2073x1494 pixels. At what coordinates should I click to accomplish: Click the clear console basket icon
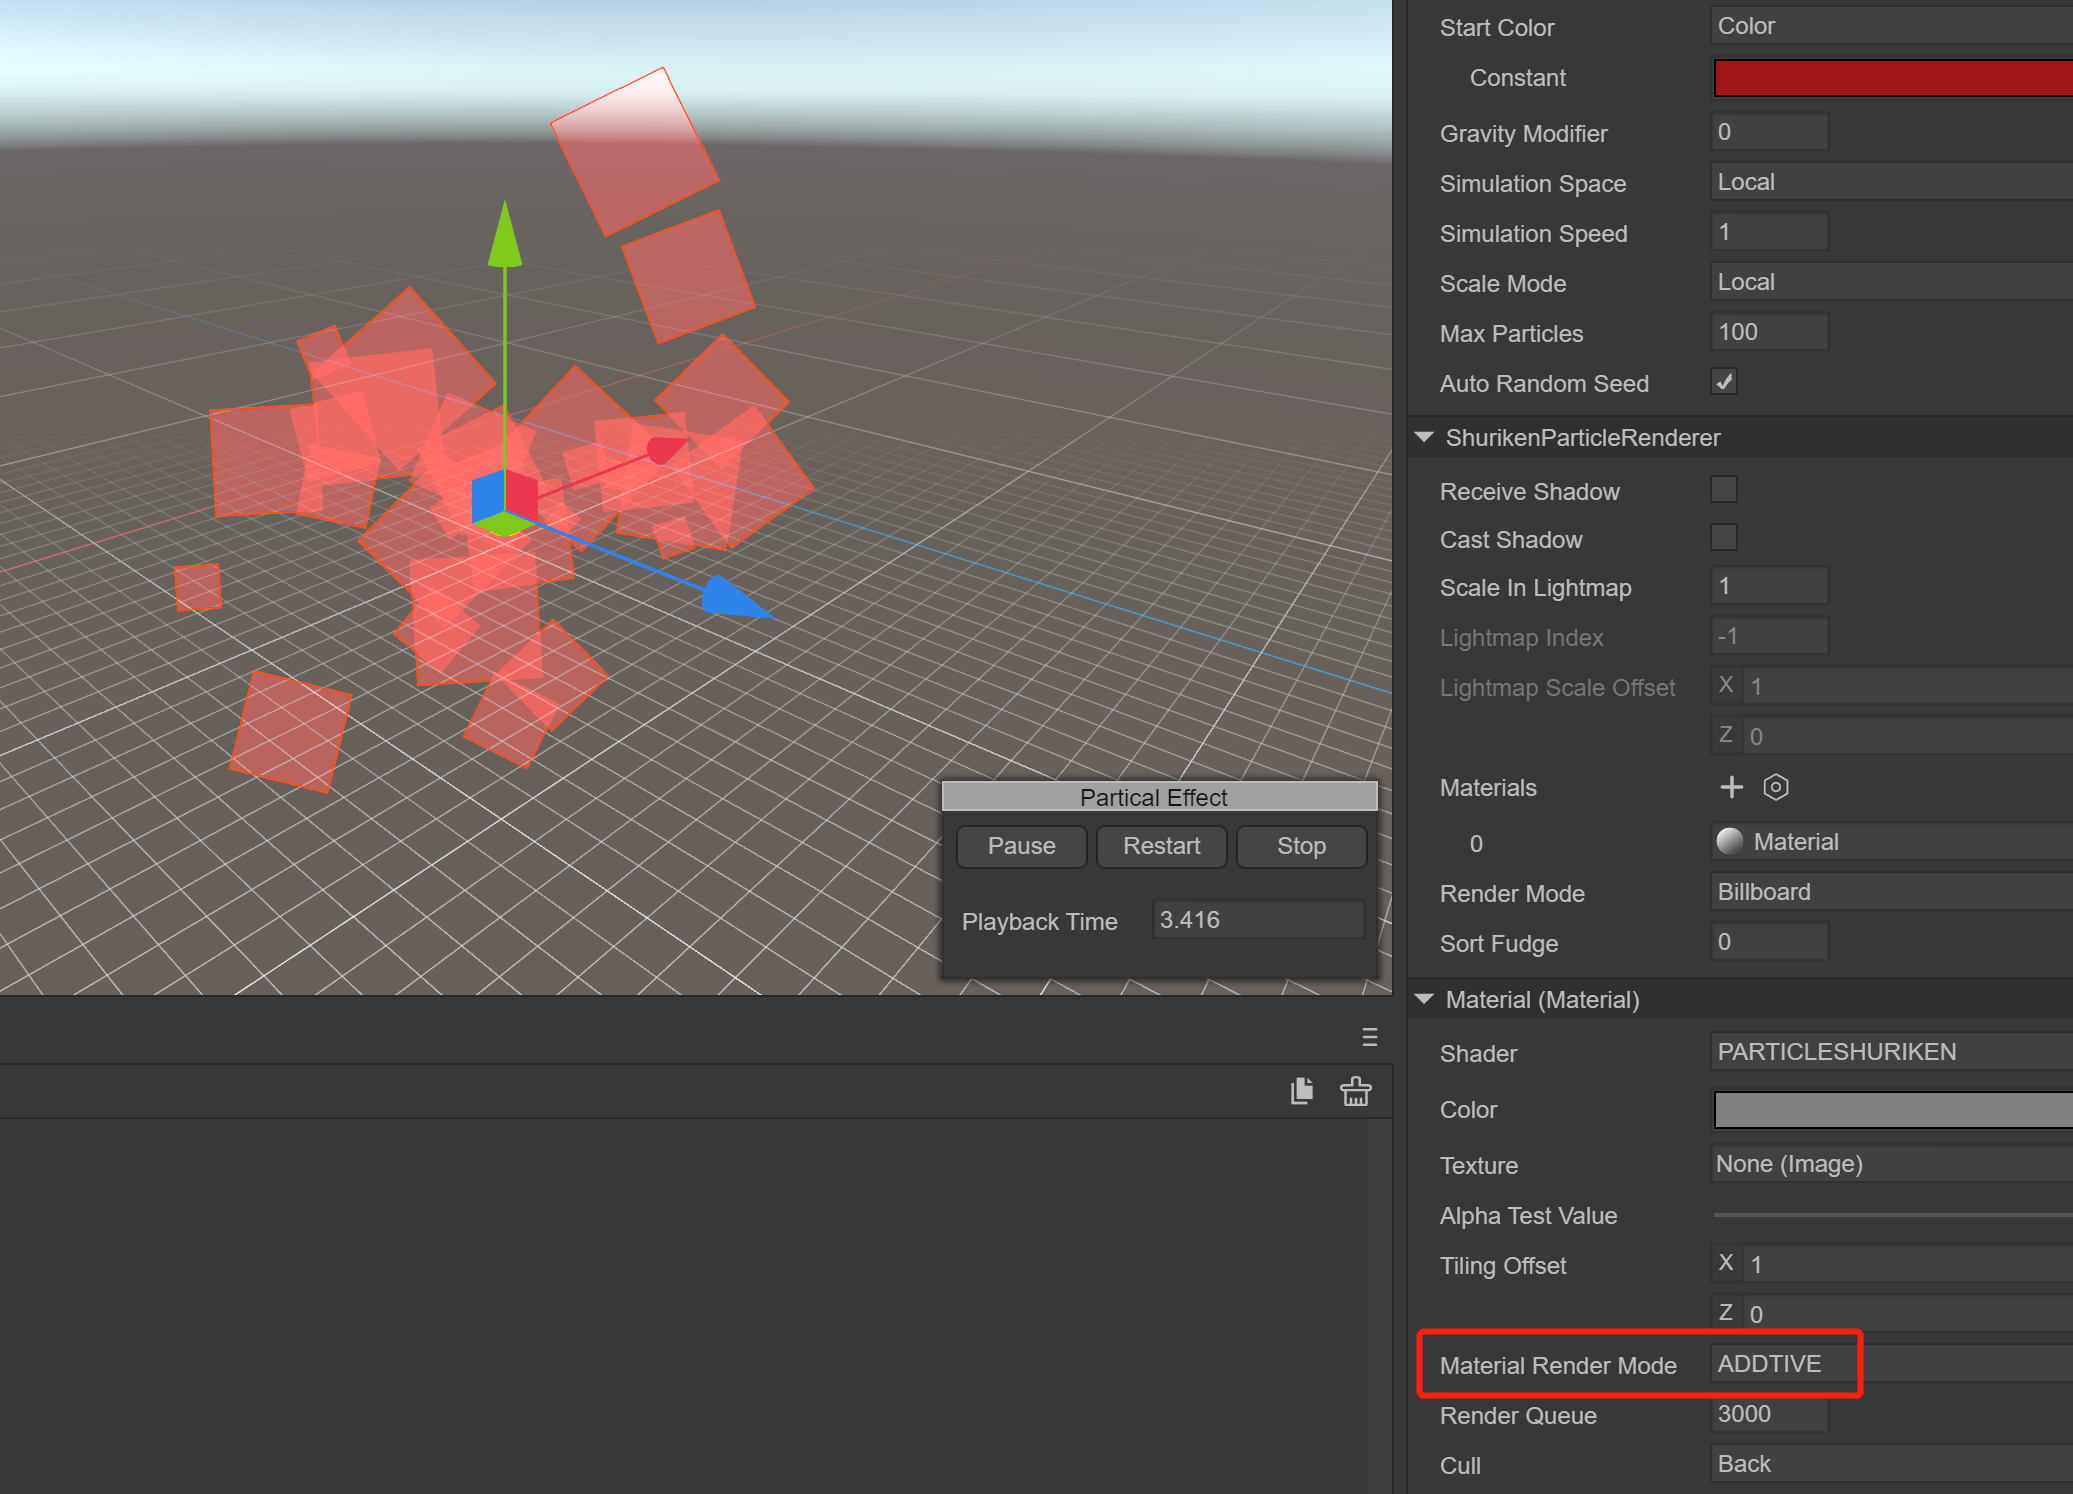1355,1090
